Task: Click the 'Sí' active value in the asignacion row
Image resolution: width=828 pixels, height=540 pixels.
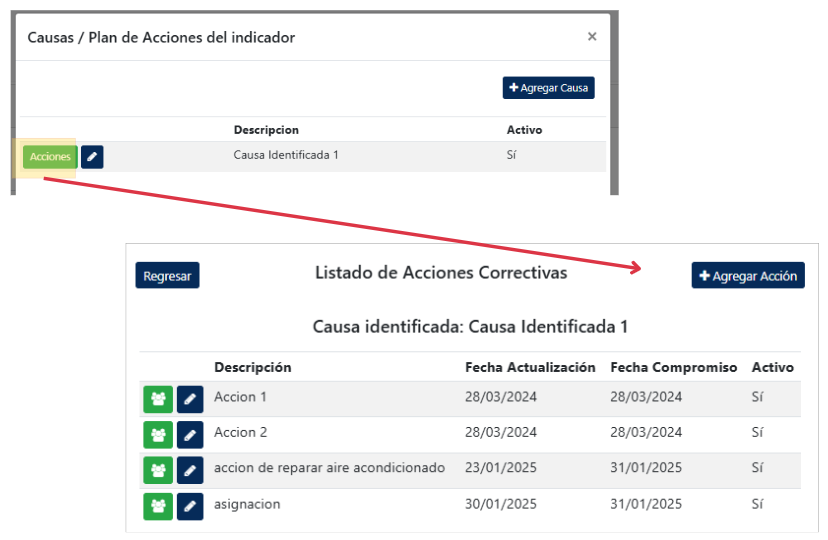Action: (757, 504)
